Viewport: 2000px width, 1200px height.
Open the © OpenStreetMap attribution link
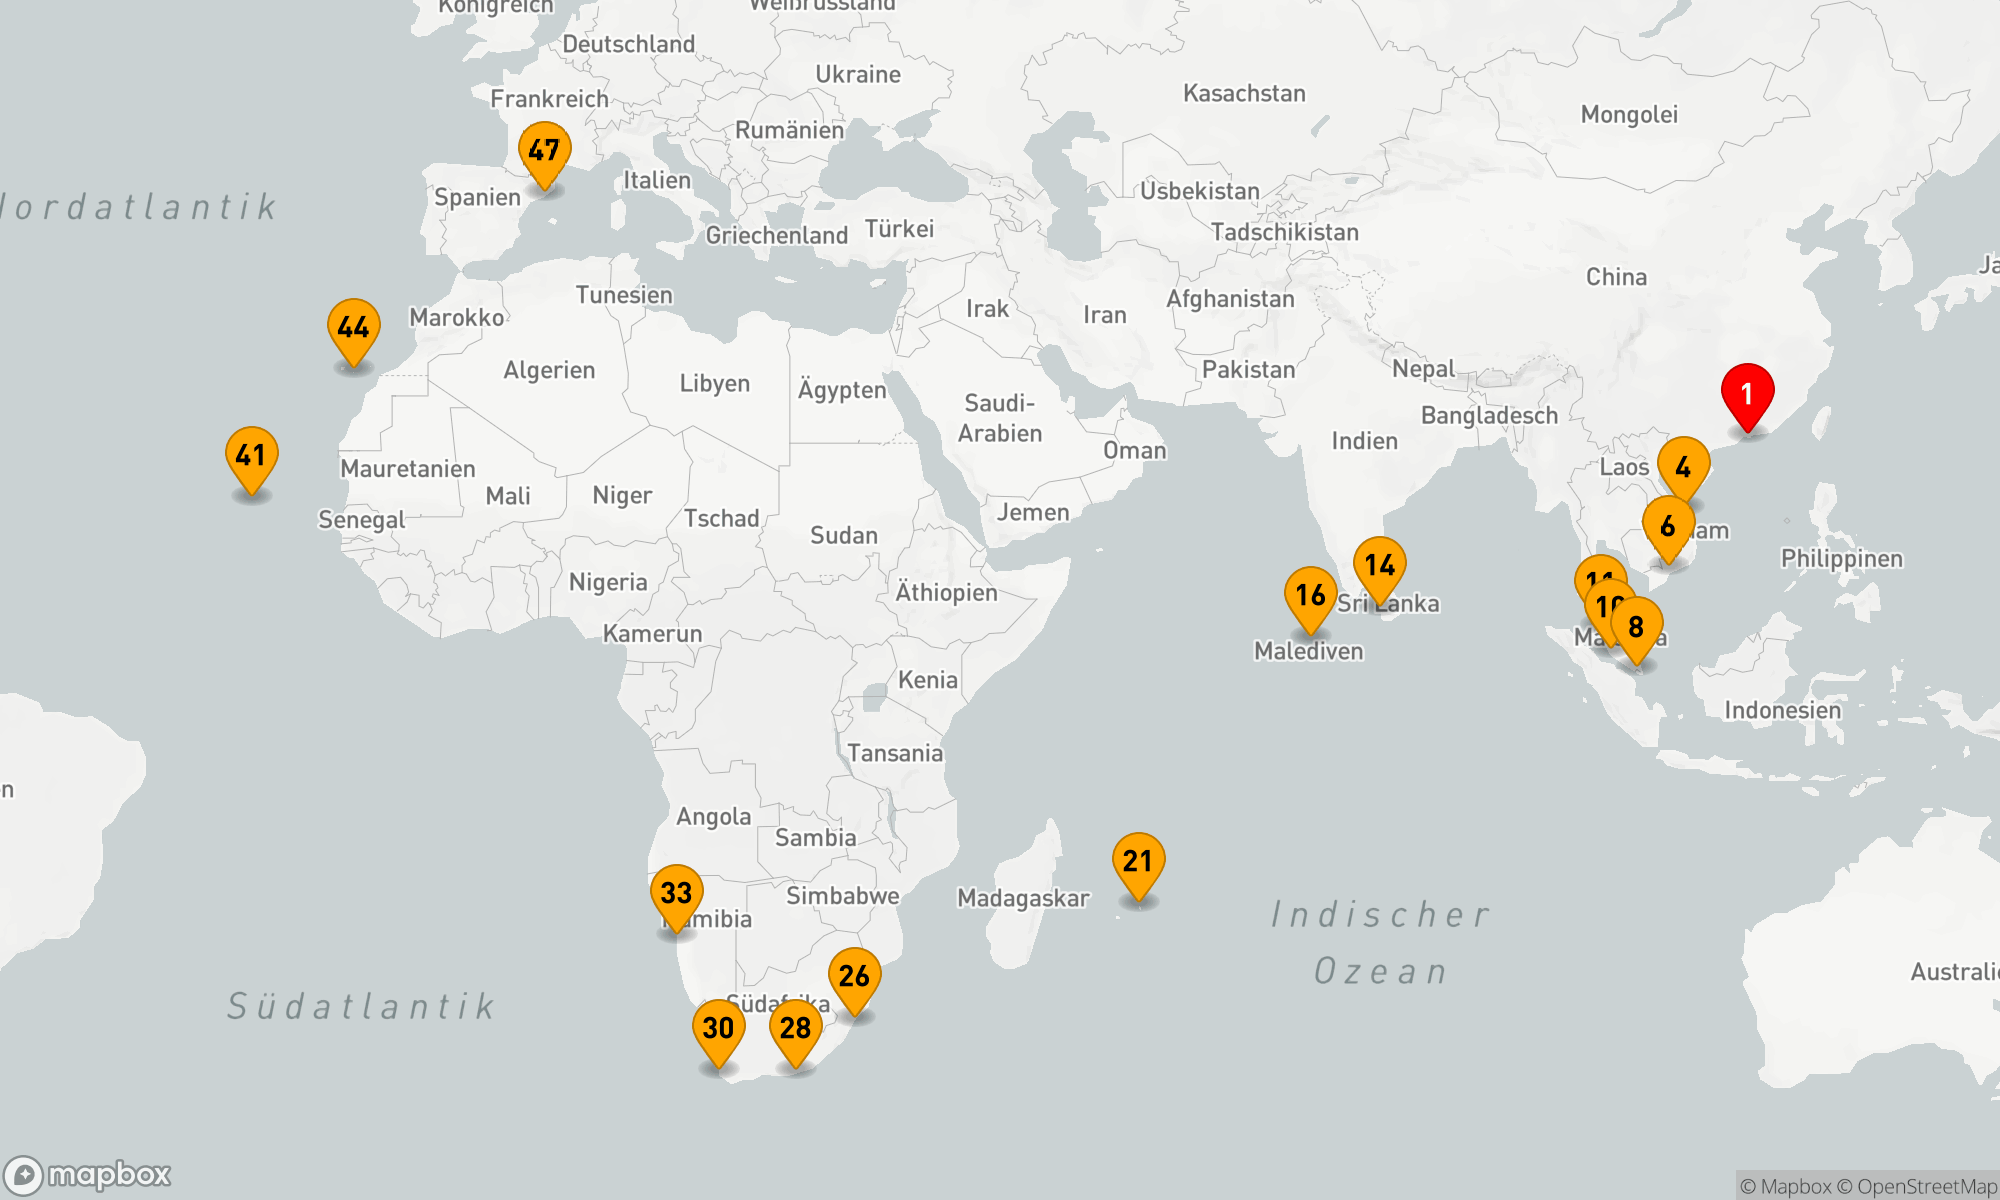[x=1918, y=1186]
